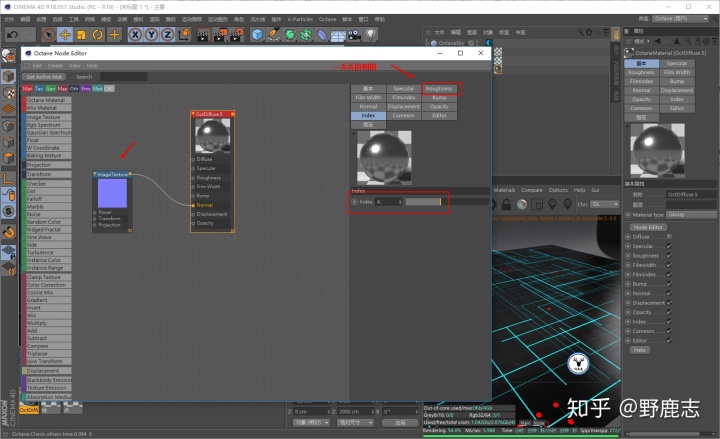Open the Octane layout dropdown at top right

tap(681, 18)
